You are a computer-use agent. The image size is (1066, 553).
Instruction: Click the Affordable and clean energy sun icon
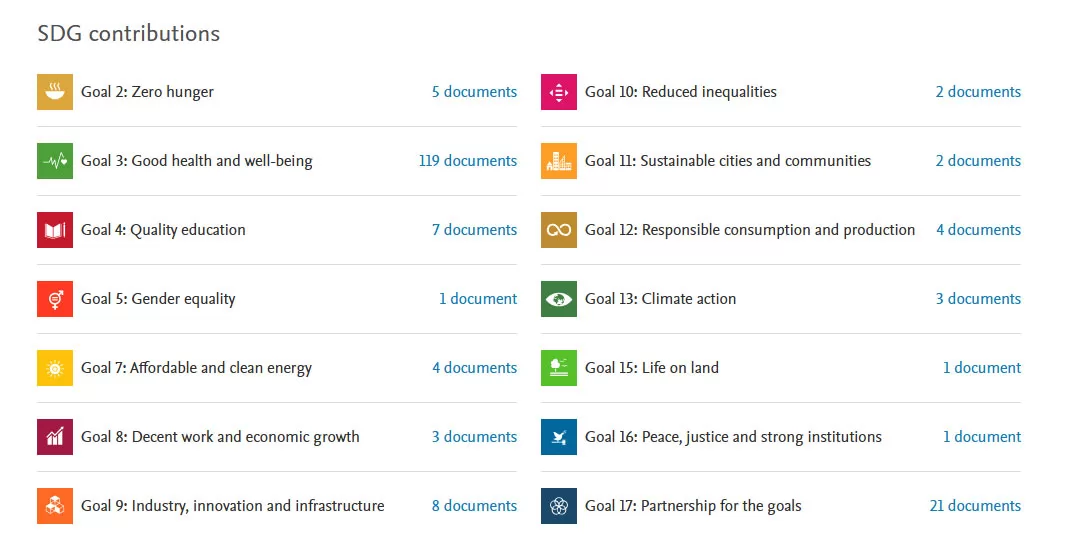[55, 368]
